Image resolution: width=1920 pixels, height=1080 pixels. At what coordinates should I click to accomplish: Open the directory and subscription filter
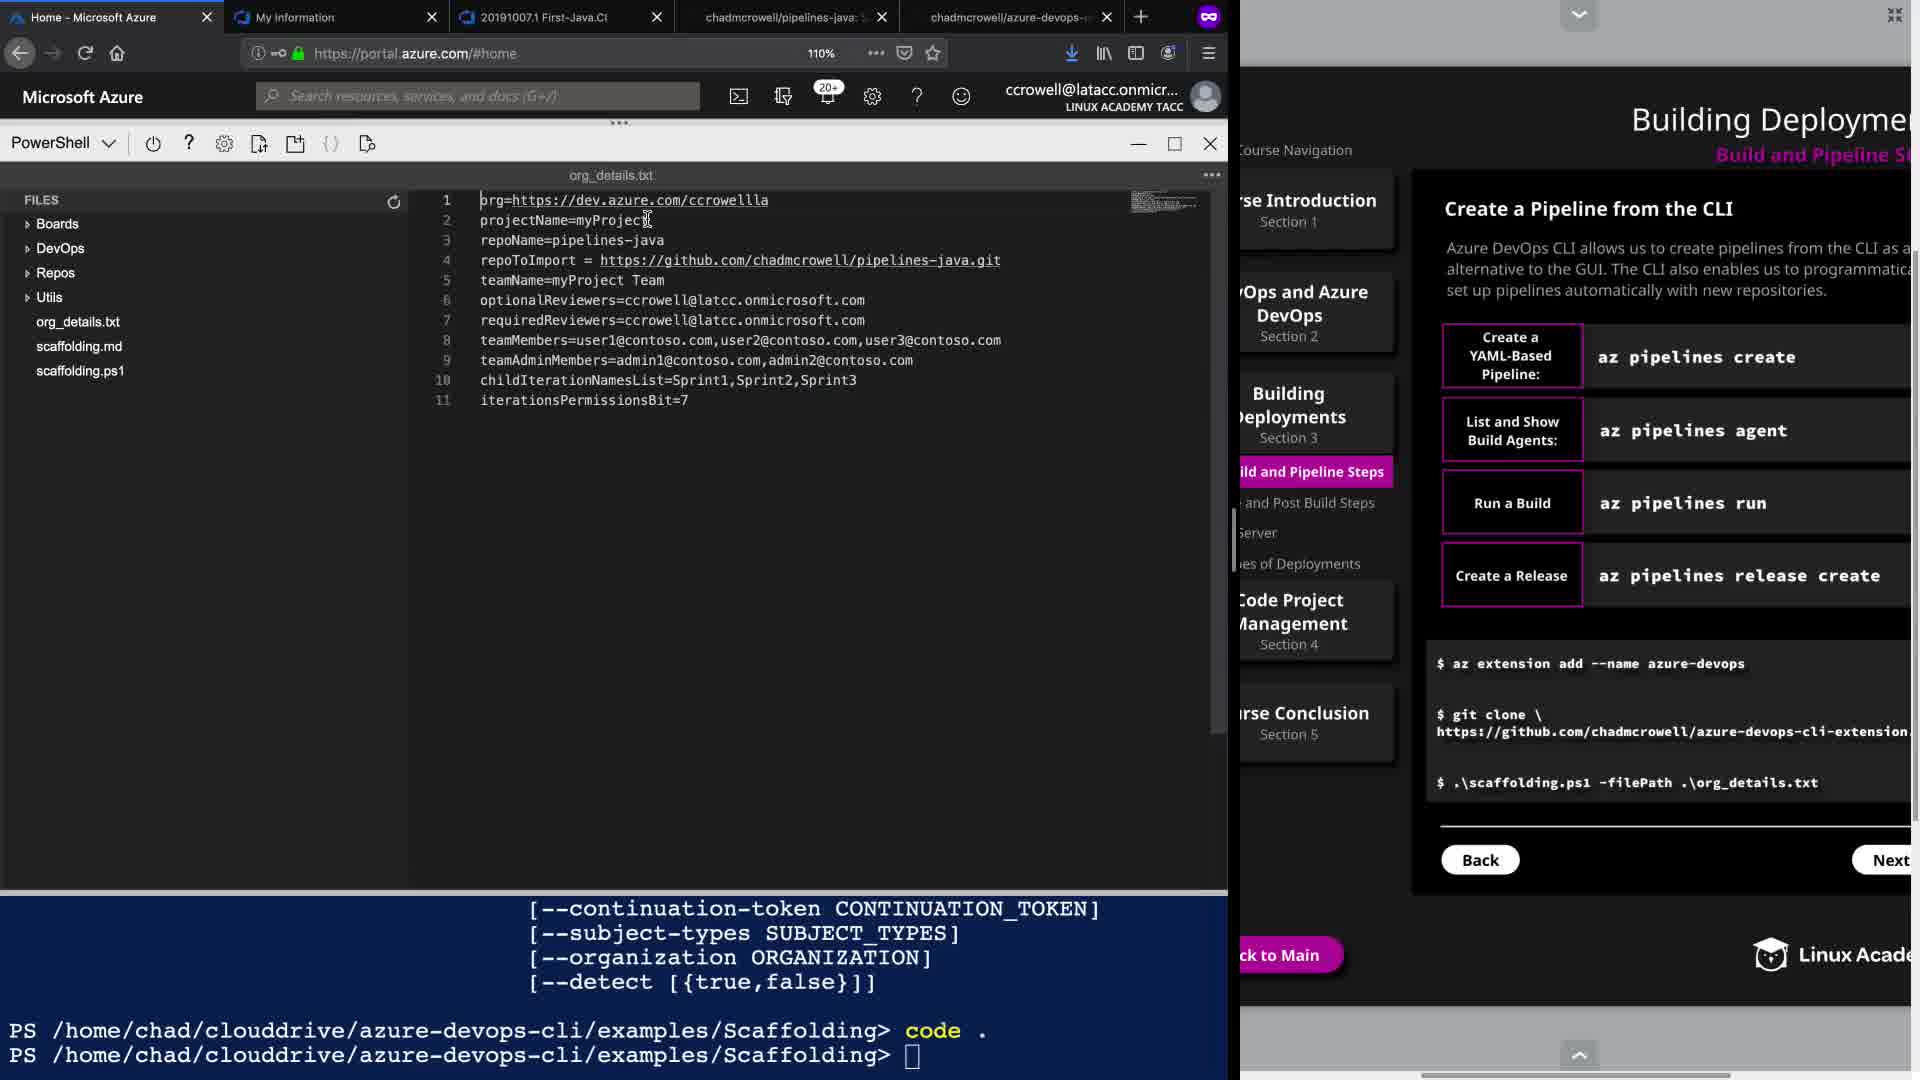783,97
